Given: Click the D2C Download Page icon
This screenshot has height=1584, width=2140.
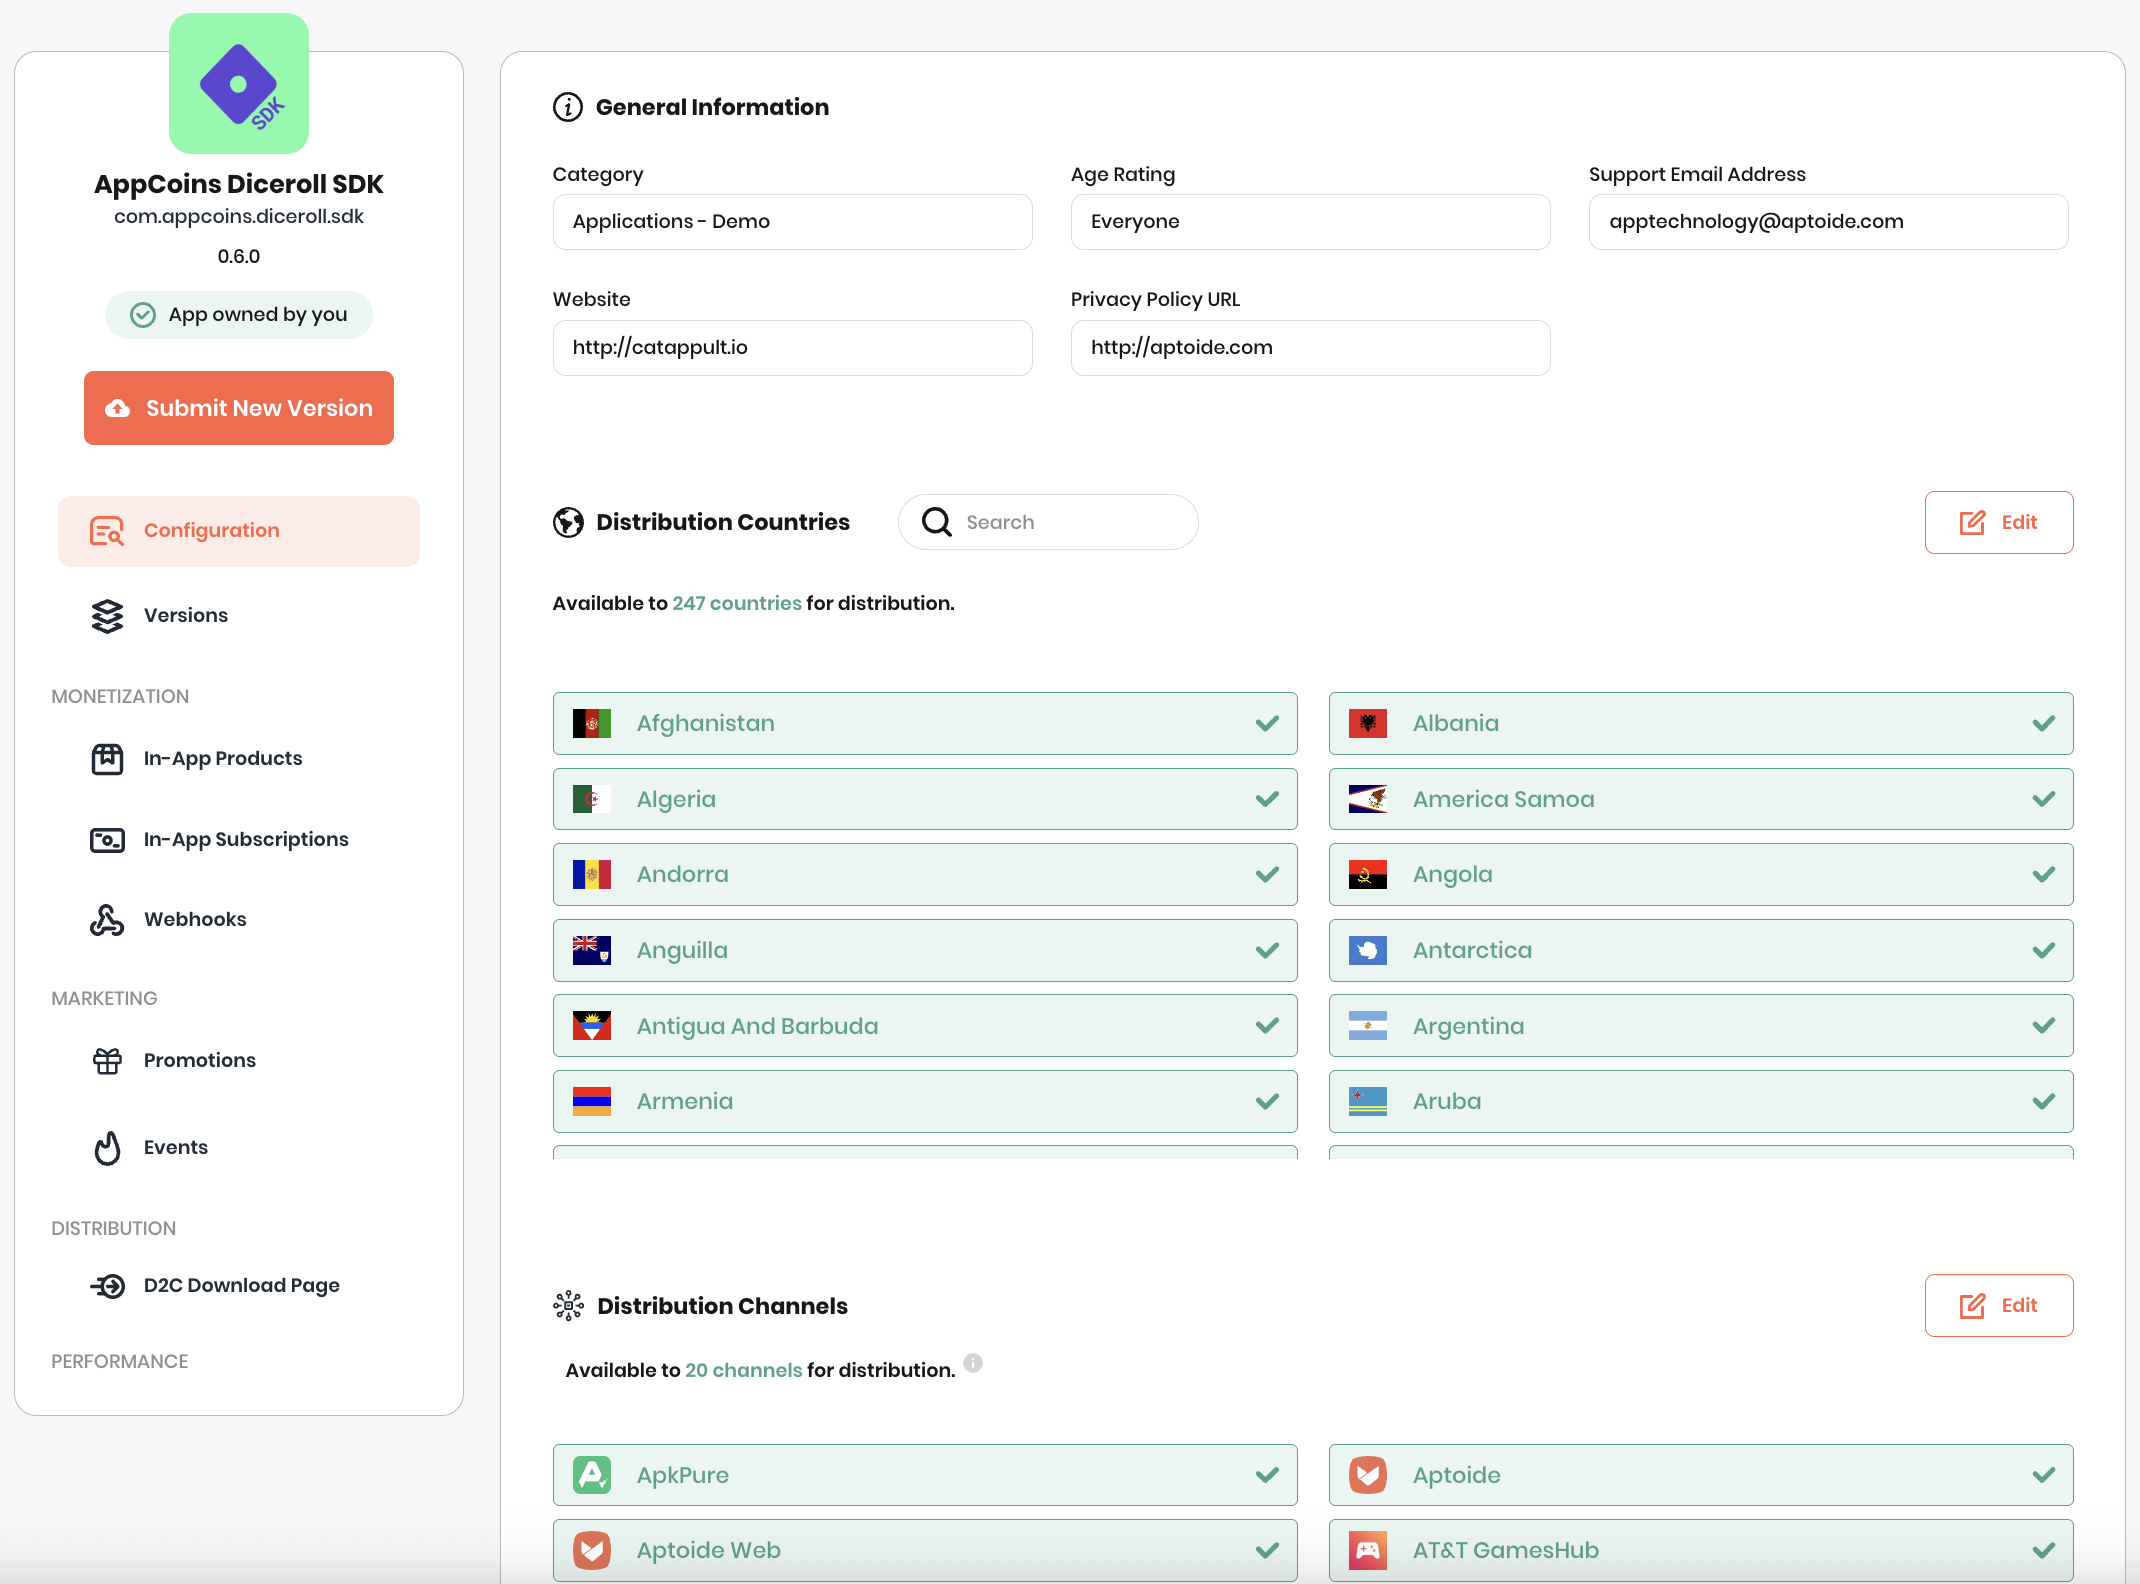Looking at the screenshot, I should pyautogui.click(x=107, y=1286).
